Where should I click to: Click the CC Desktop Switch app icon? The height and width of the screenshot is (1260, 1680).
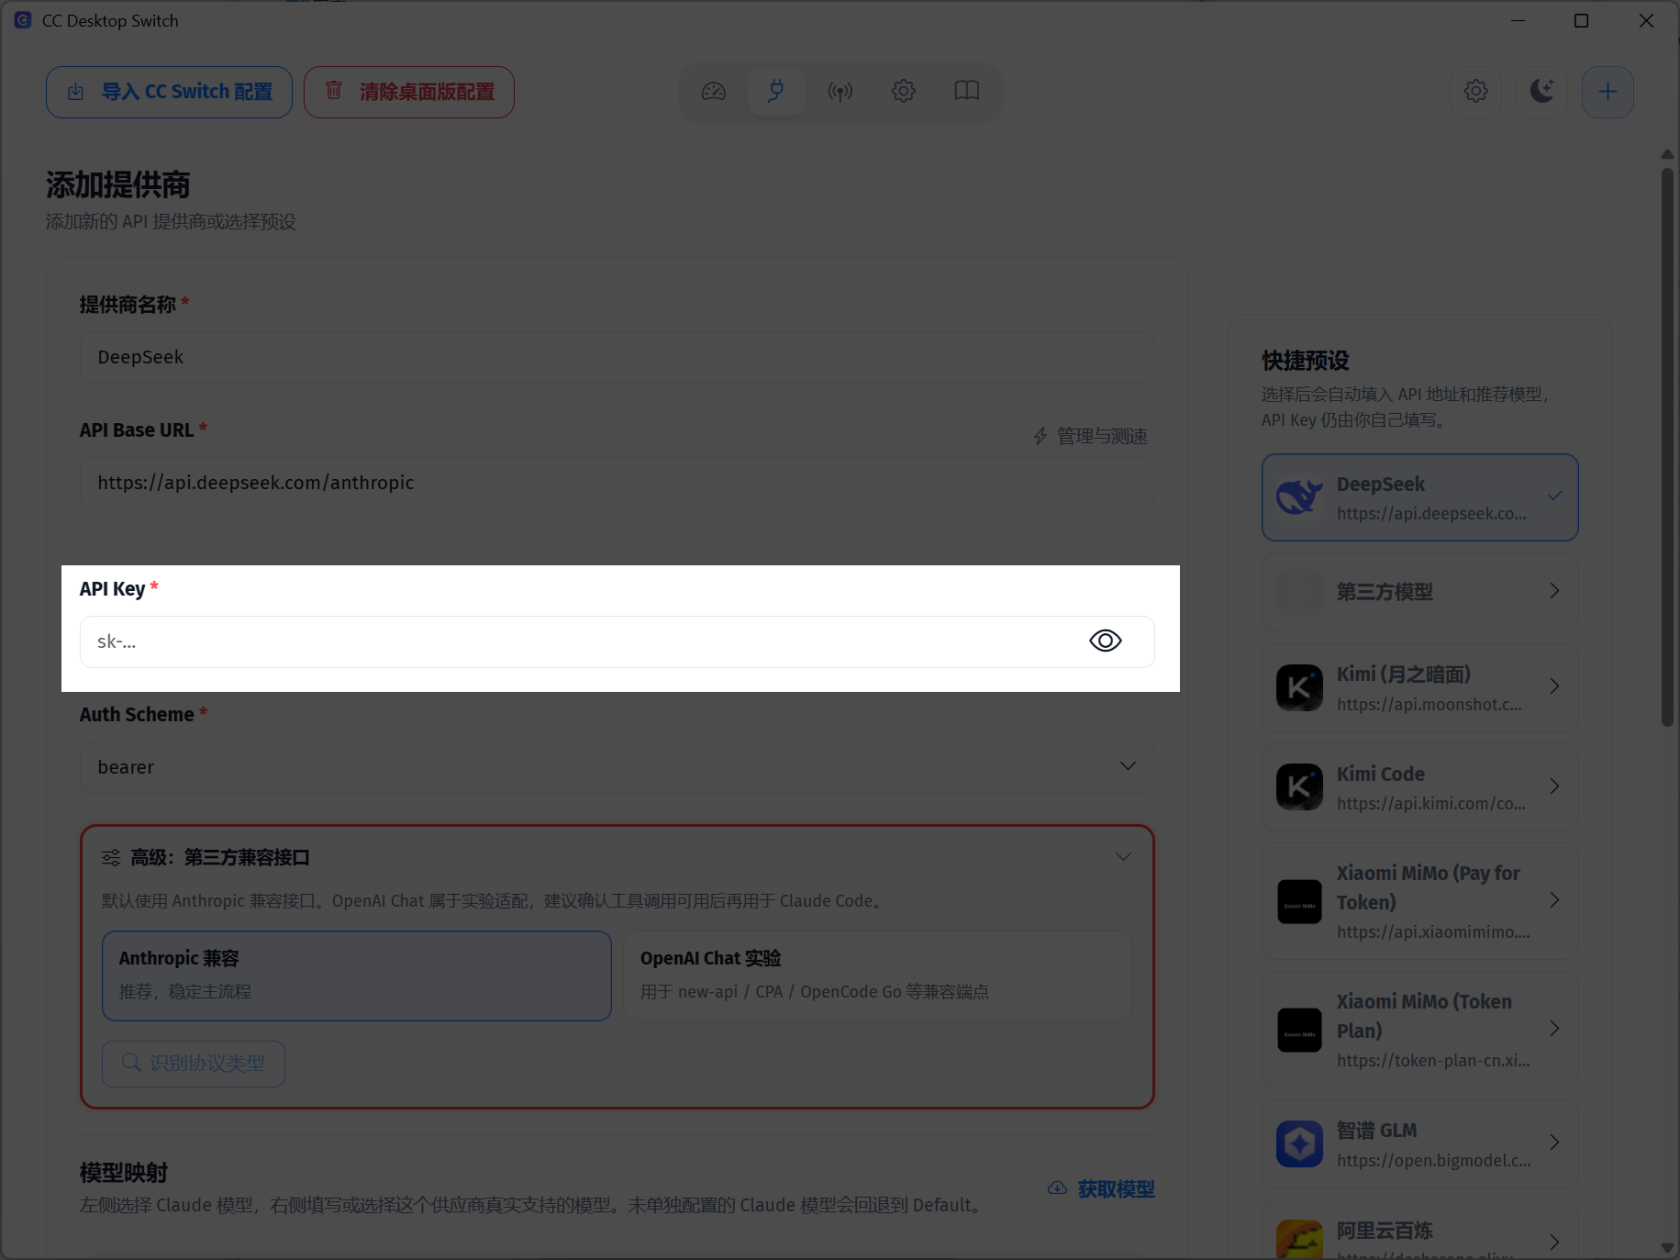tap(22, 20)
